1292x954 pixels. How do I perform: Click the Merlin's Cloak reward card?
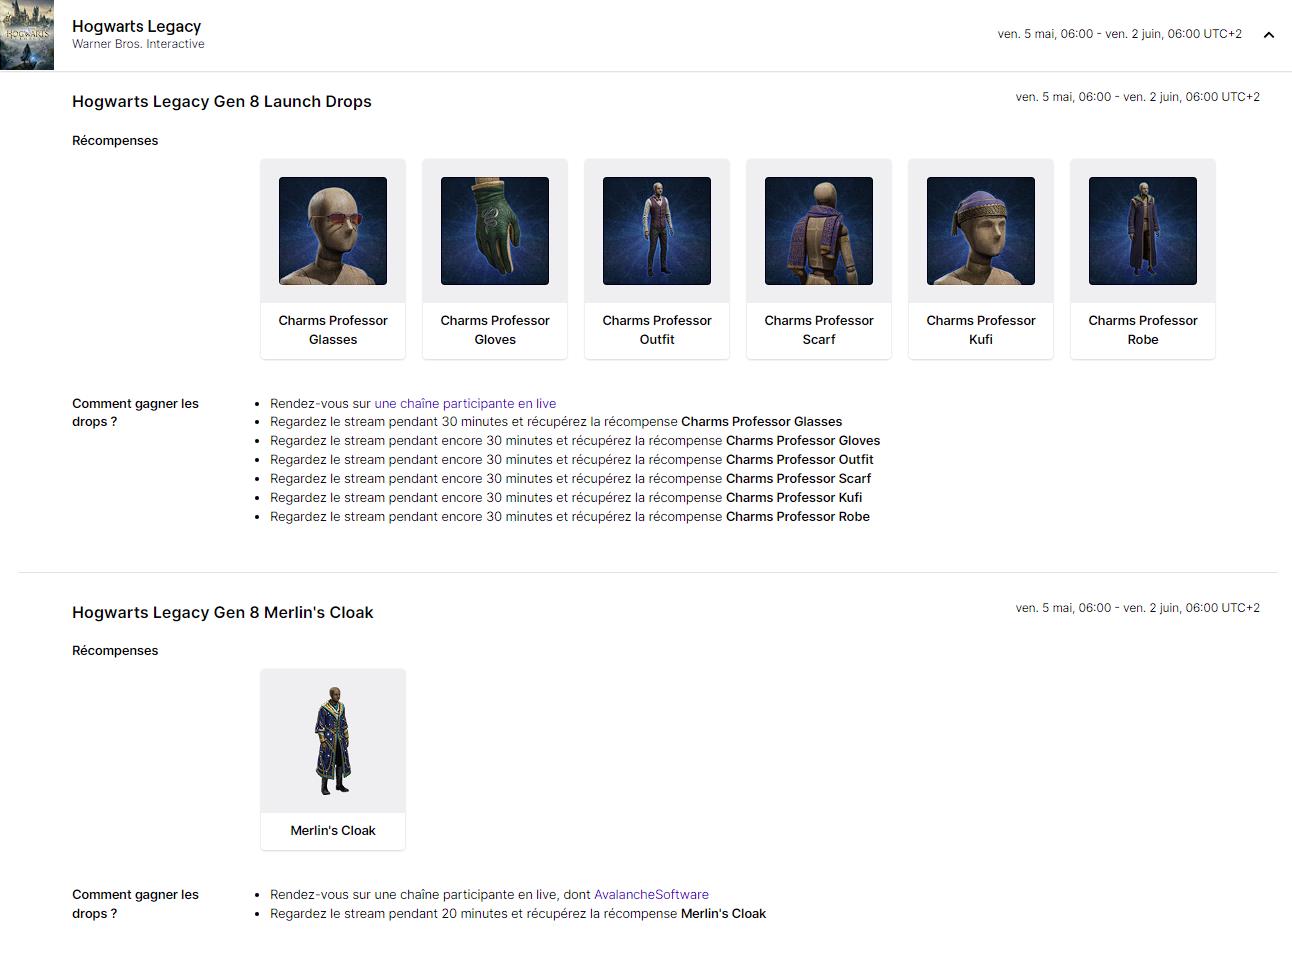[332, 760]
